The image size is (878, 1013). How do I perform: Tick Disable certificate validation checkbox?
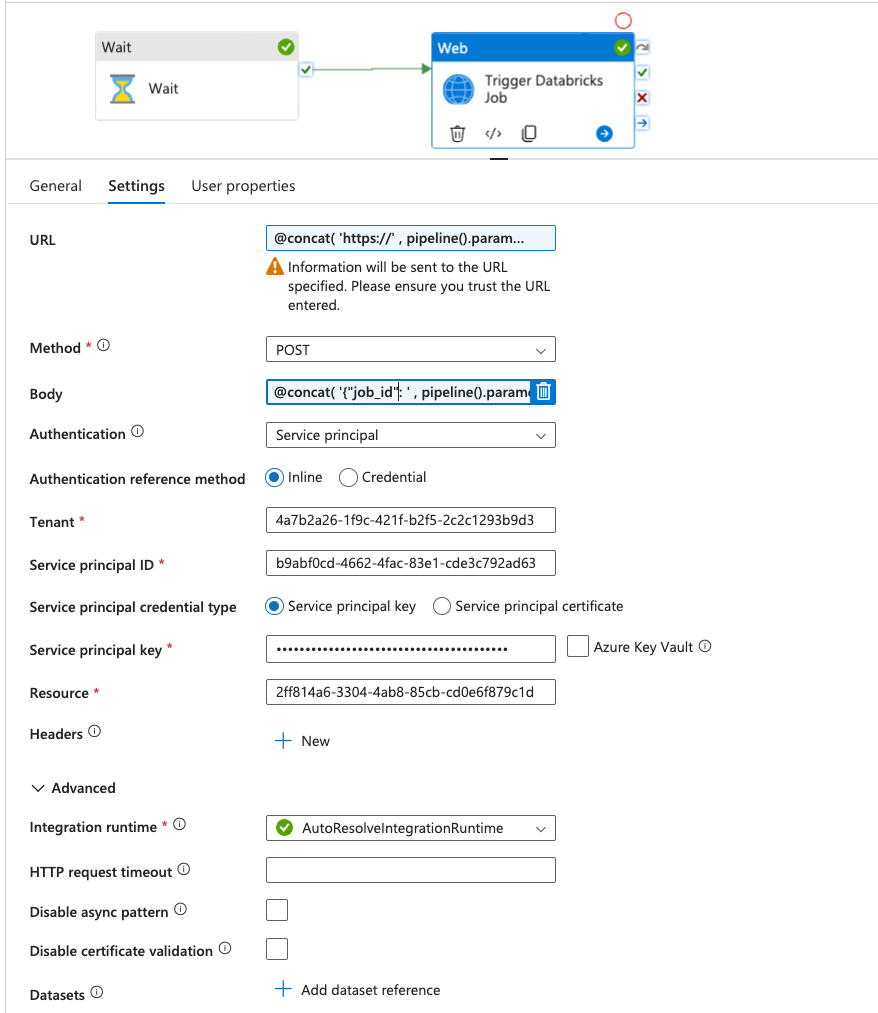pos(277,949)
